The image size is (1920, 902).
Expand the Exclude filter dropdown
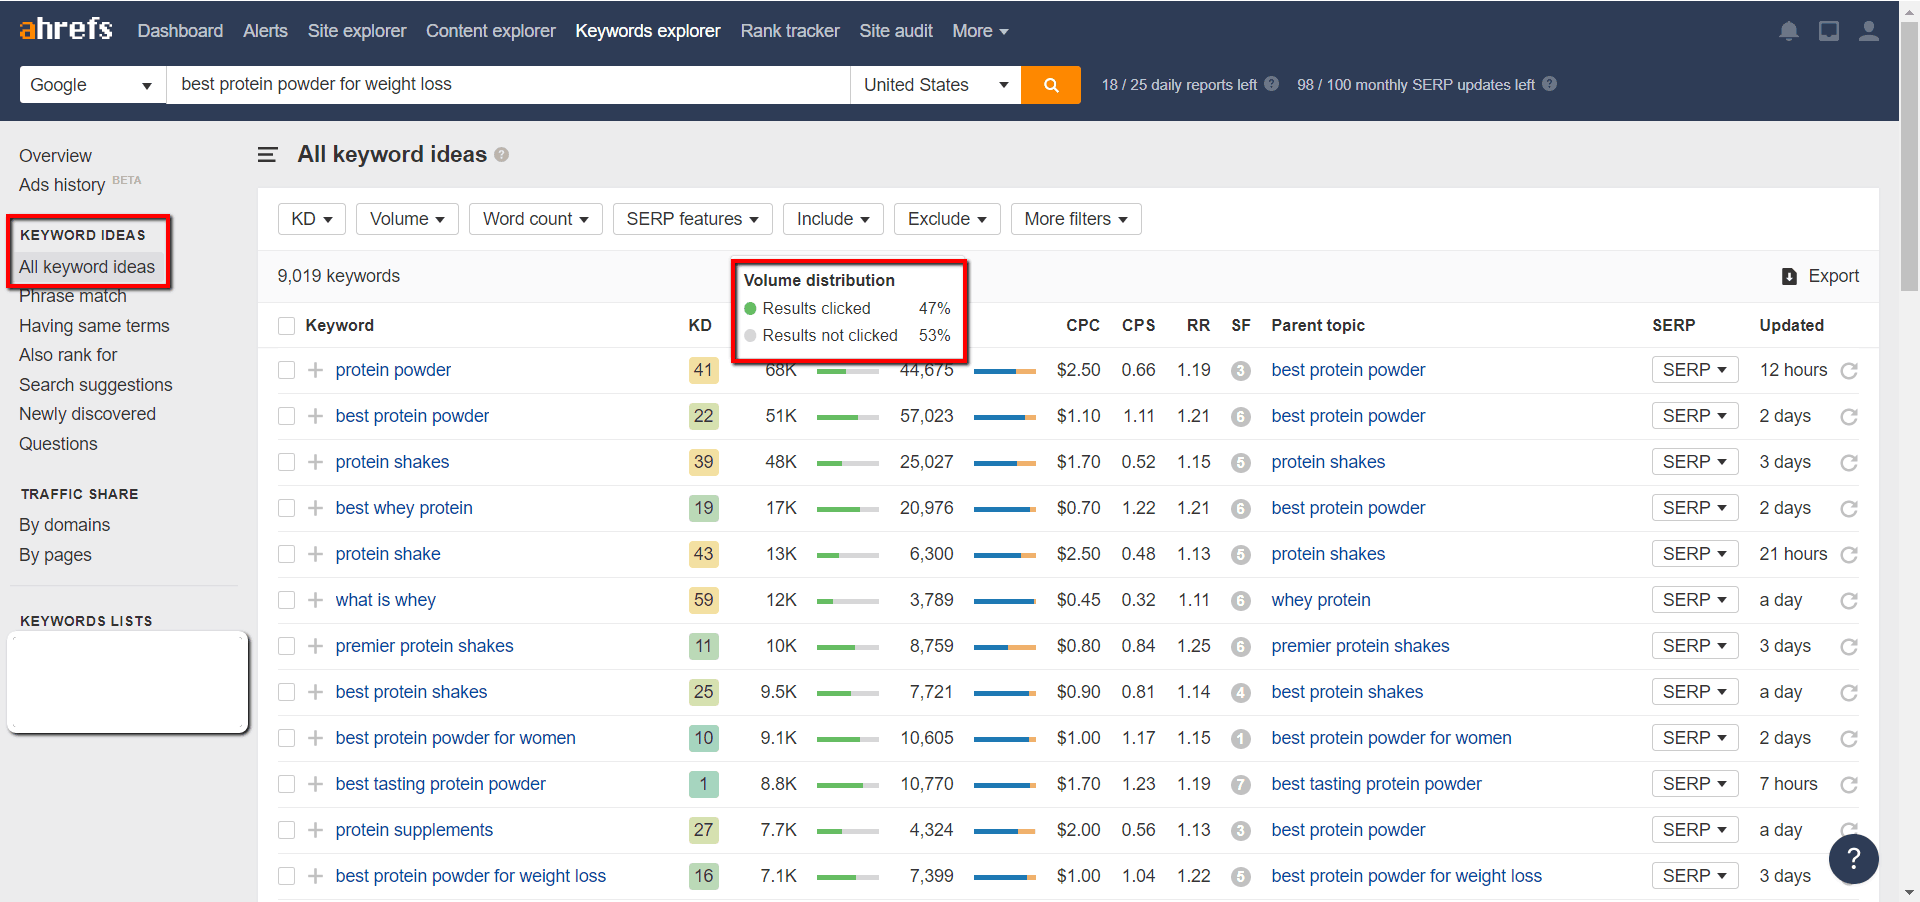(x=947, y=219)
